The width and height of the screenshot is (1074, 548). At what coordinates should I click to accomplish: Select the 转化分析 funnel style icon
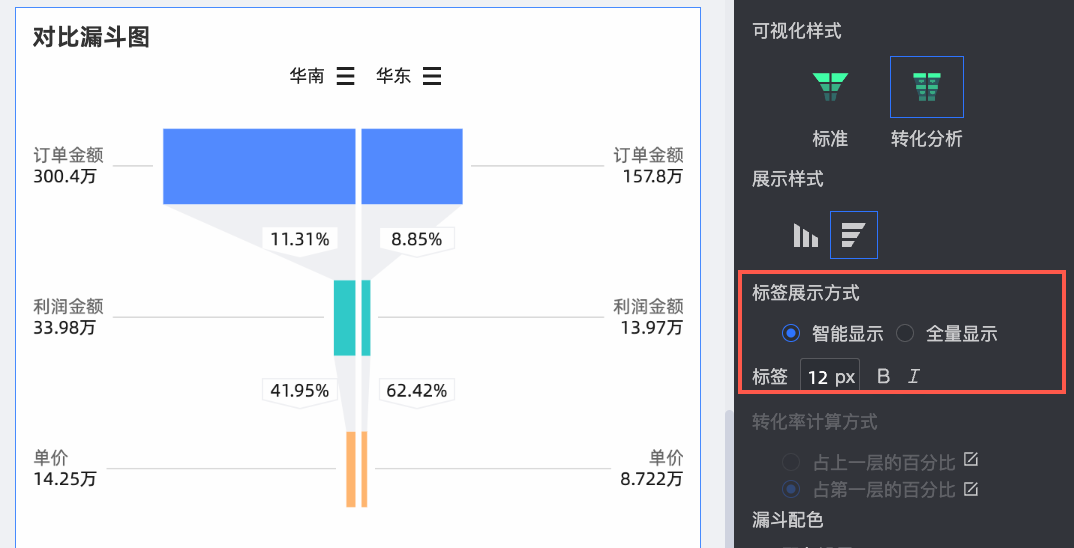pos(926,88)
